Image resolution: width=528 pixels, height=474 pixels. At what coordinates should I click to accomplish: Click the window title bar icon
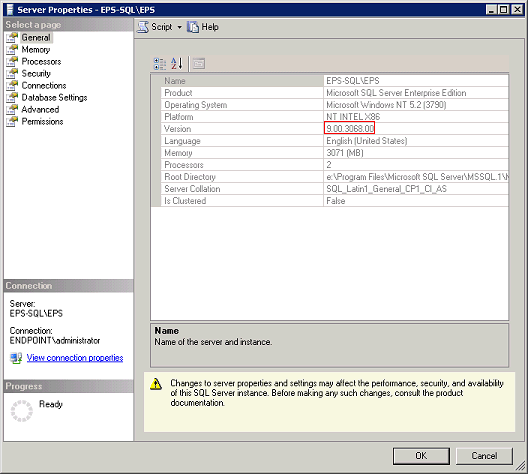10,10
